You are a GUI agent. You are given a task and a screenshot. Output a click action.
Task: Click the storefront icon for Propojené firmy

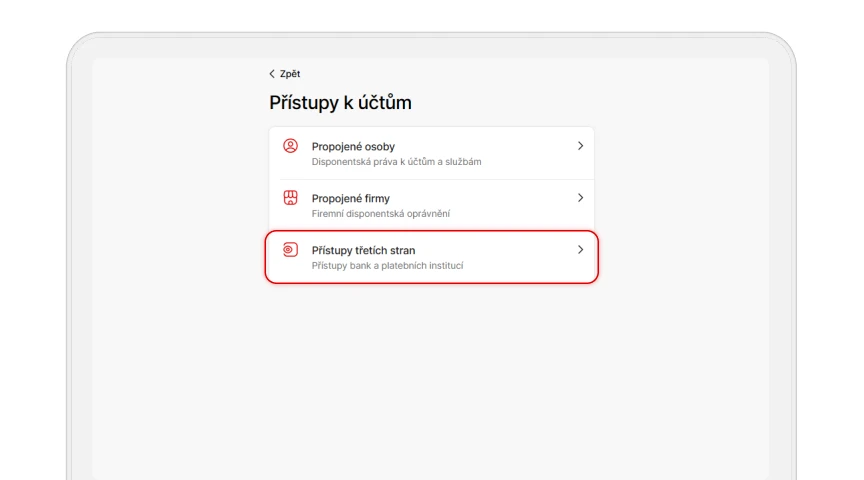pos(290,198)
